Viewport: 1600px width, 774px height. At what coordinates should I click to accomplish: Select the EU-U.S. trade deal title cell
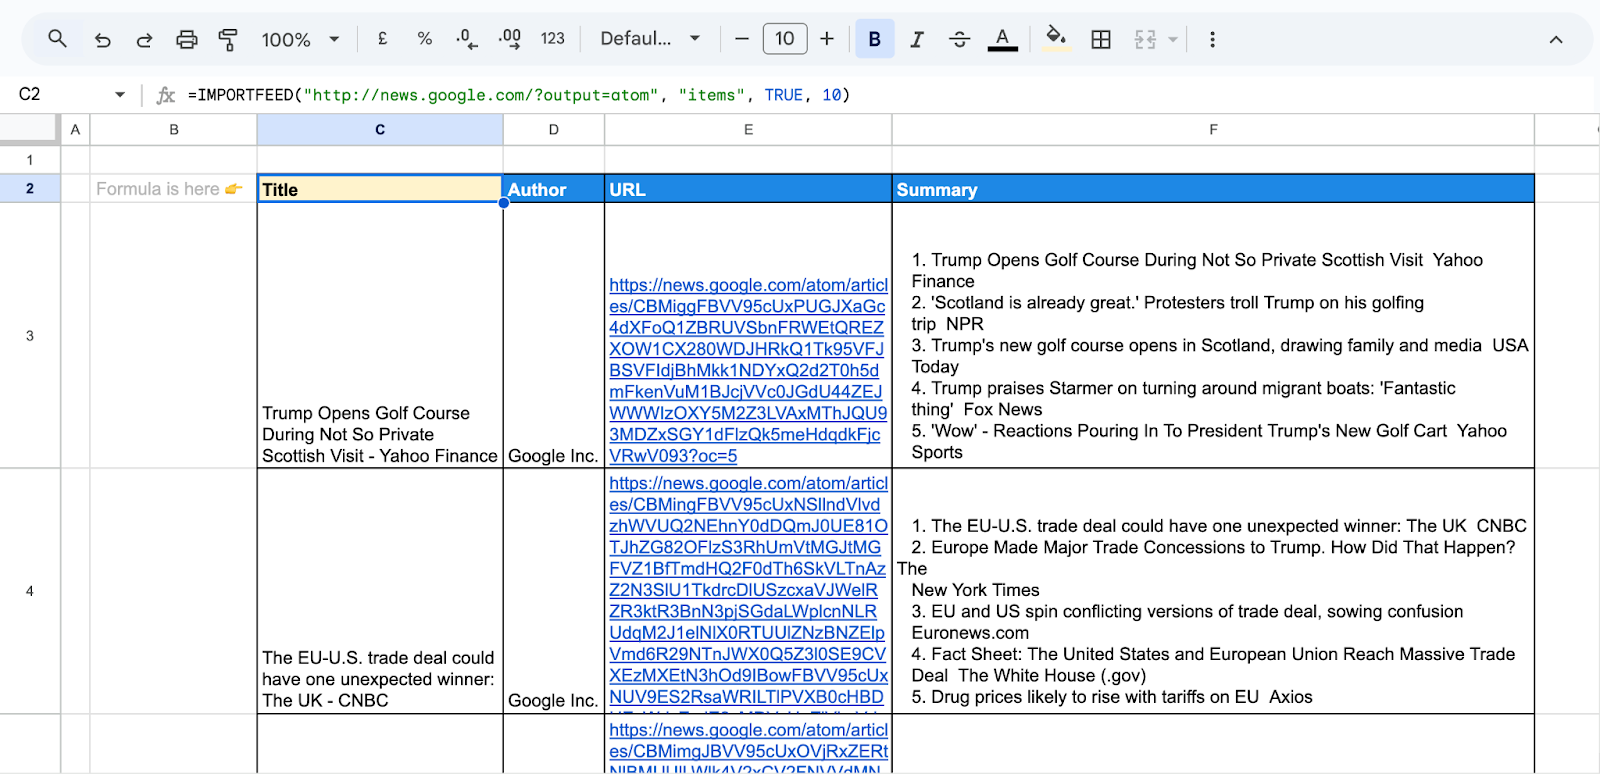click(380, 591)
